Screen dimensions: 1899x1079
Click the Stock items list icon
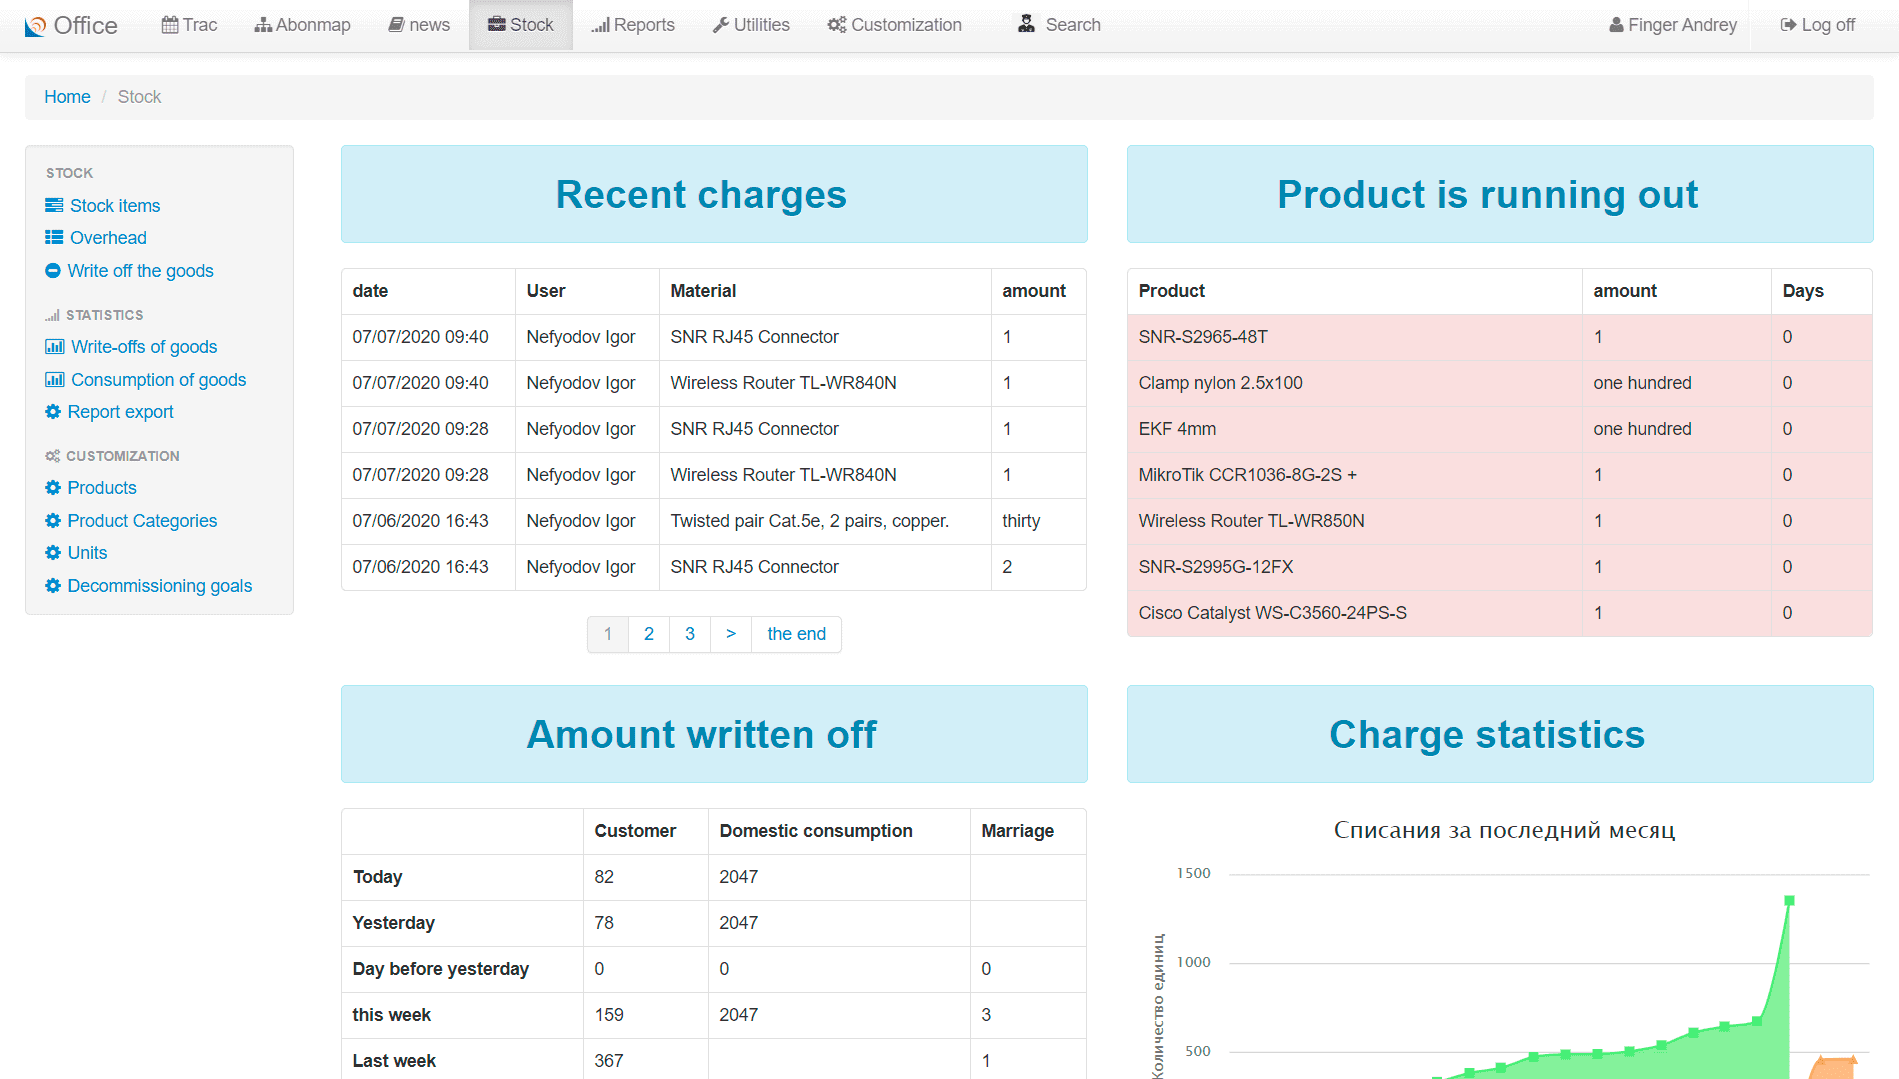[54, 205]
